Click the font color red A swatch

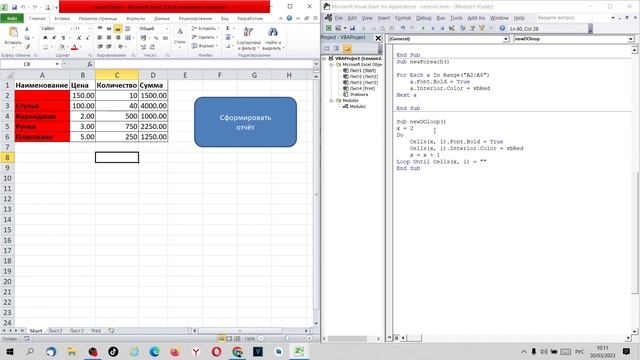(x=74, y=47)
